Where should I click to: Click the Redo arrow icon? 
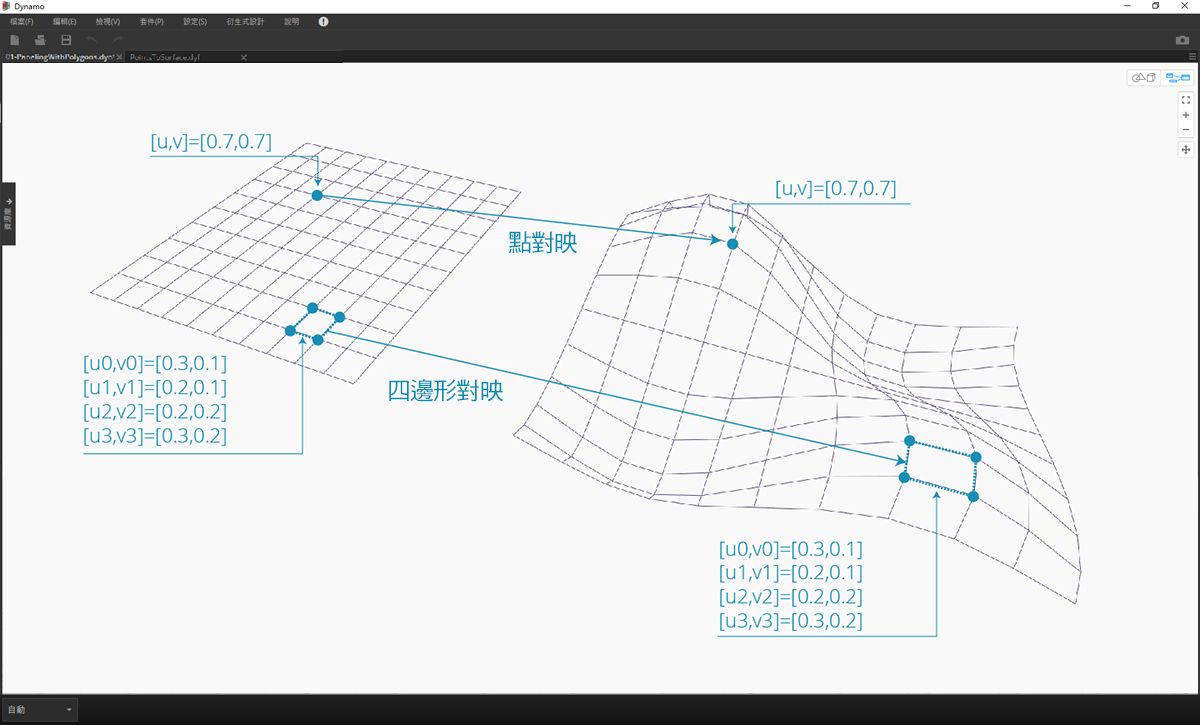point(117,40)
